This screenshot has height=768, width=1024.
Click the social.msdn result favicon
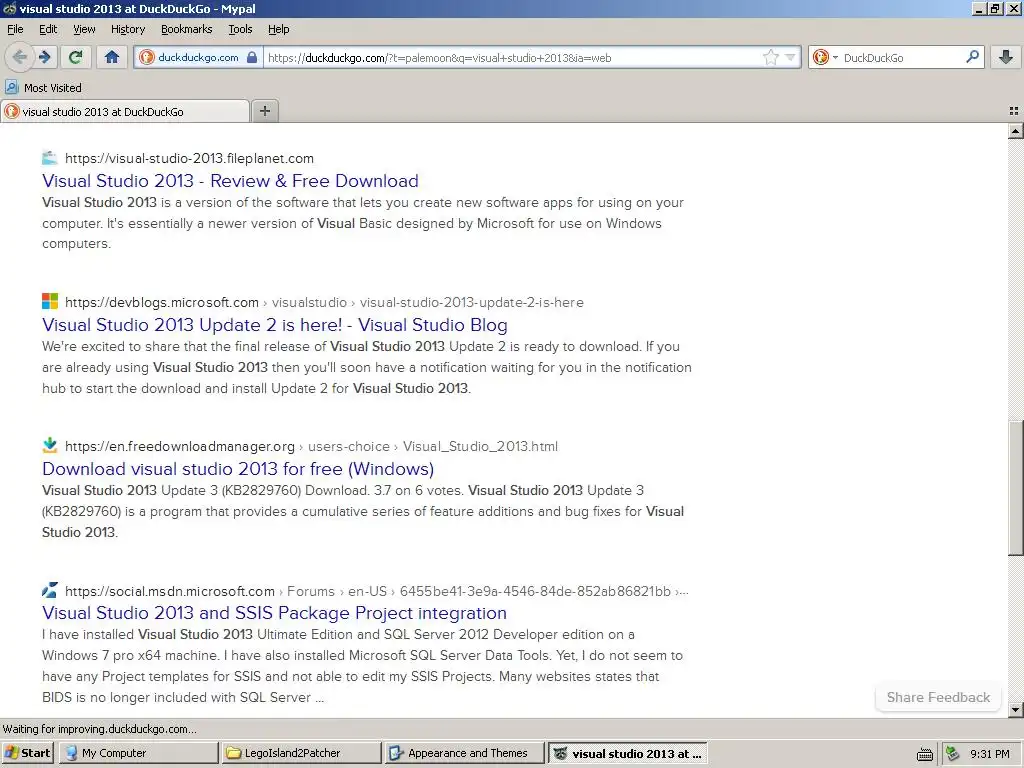click(x=50, y=590)
